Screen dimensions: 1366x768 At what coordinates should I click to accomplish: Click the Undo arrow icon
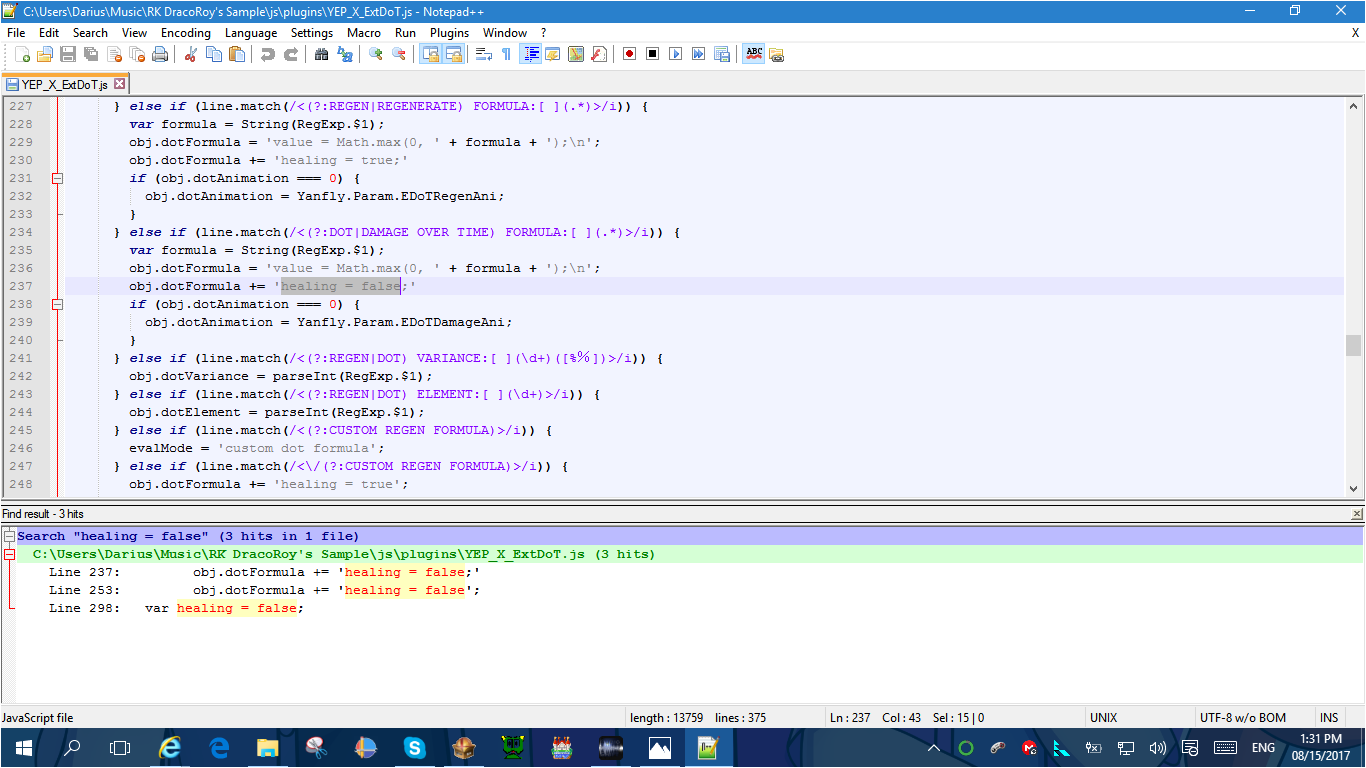pos(267,54)
